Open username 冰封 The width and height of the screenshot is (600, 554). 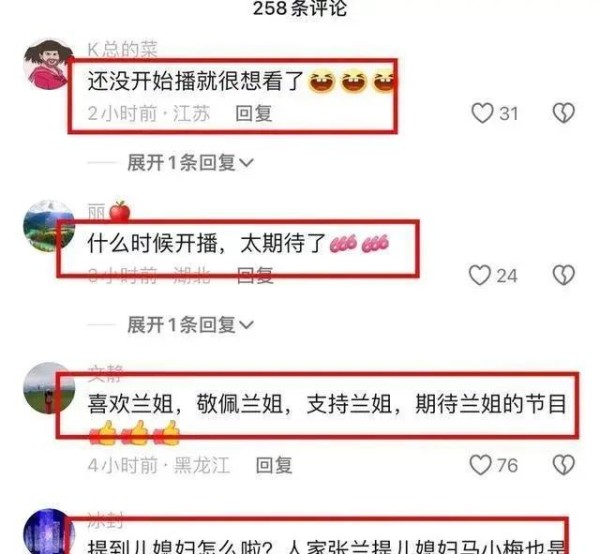point(106,520)
